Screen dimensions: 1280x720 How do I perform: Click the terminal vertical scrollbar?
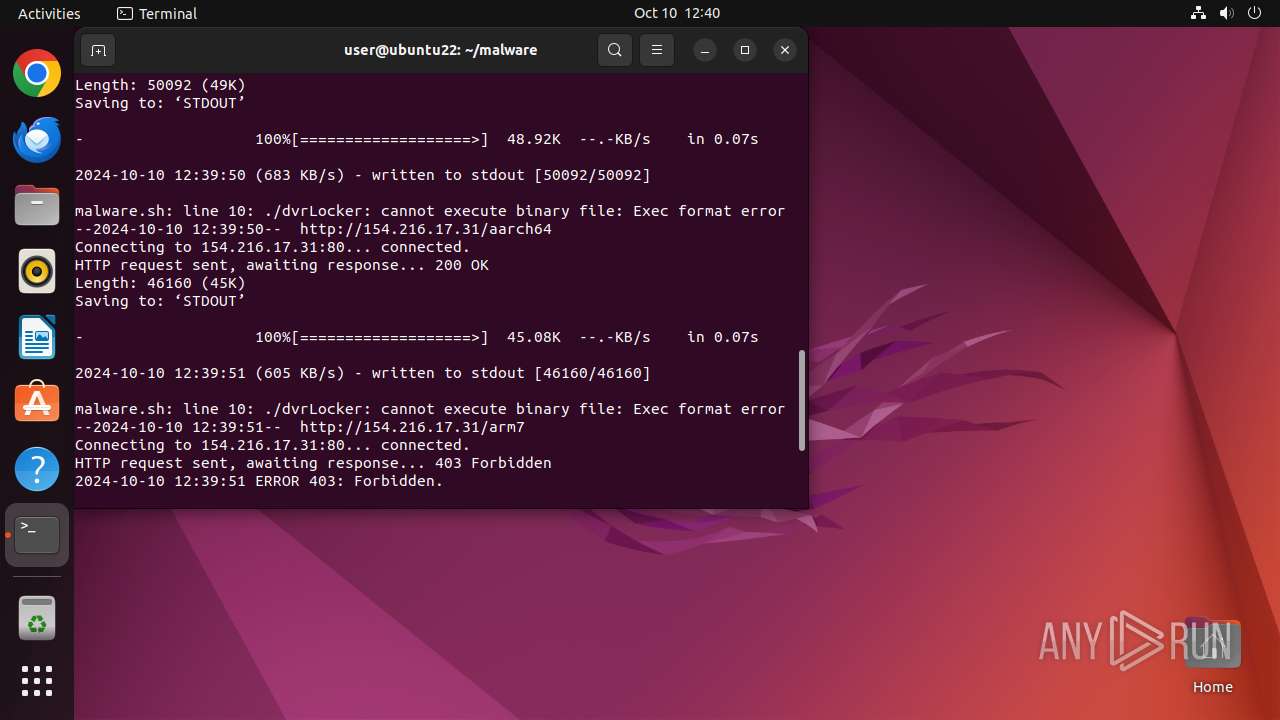801,400
